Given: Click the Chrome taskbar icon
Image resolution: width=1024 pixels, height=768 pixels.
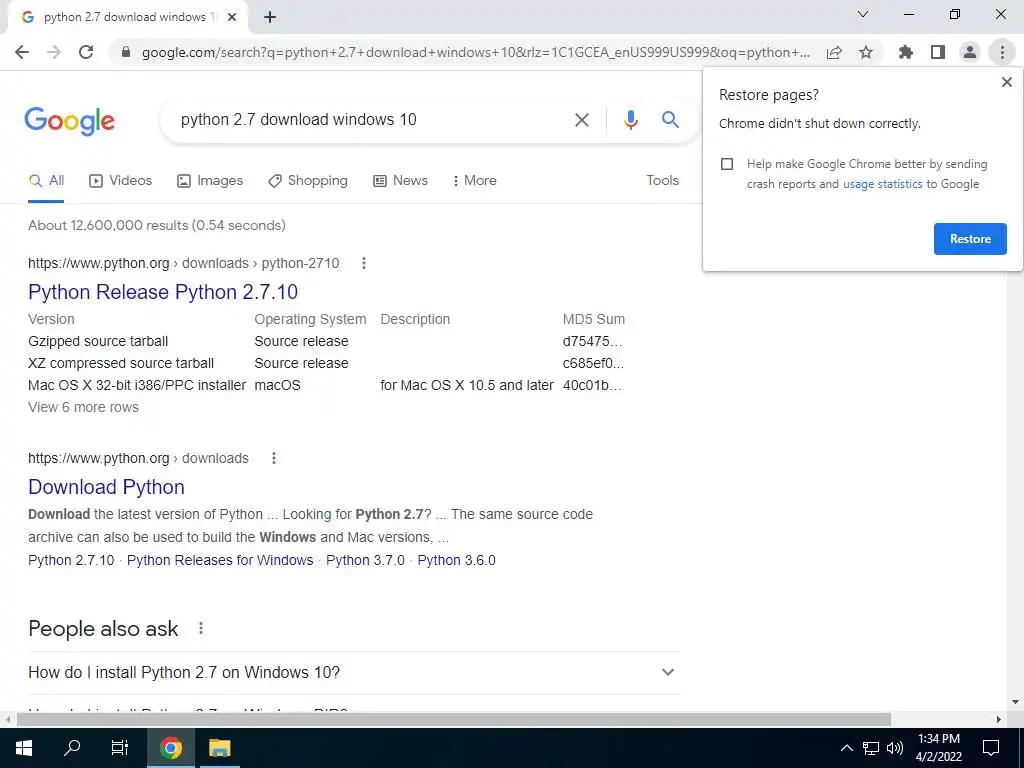Looking at the screenshot, I should click(171, 748).
